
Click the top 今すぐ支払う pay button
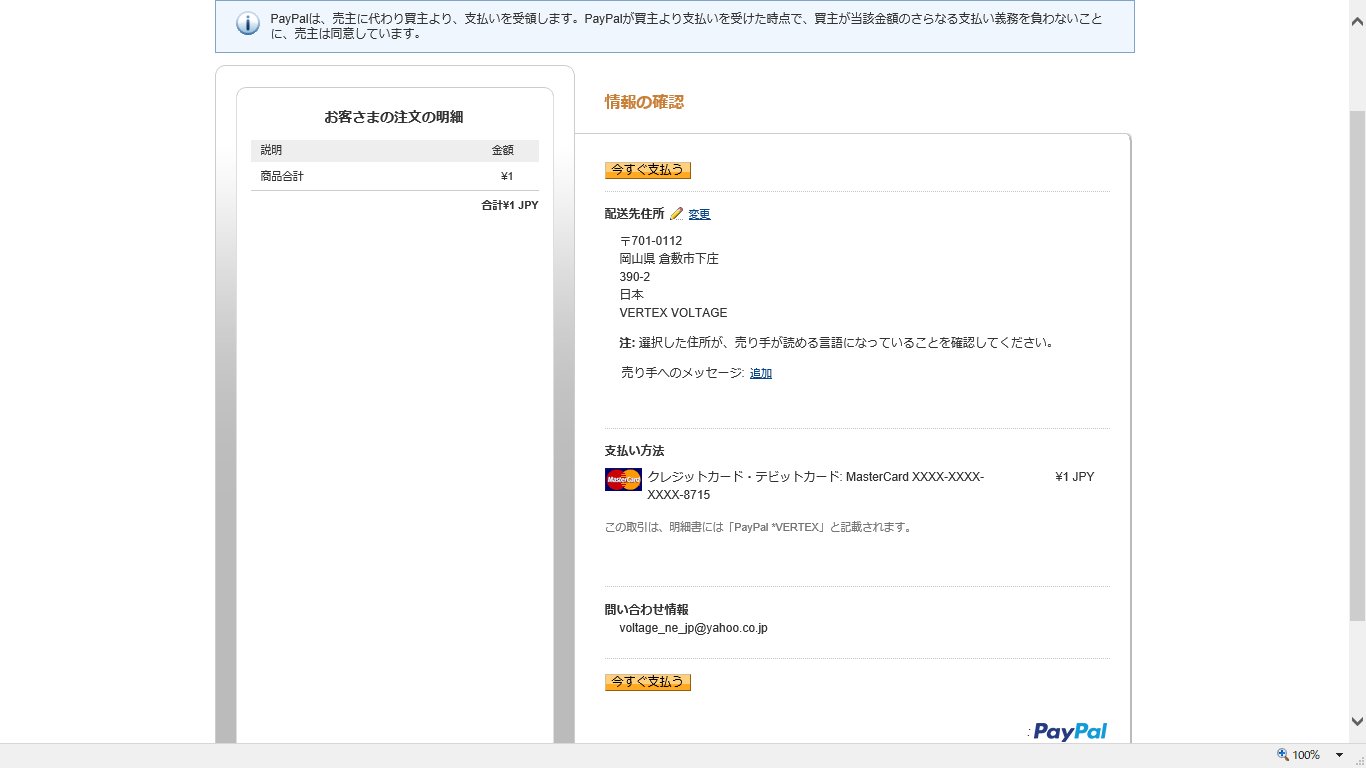[x=648, y=170]
